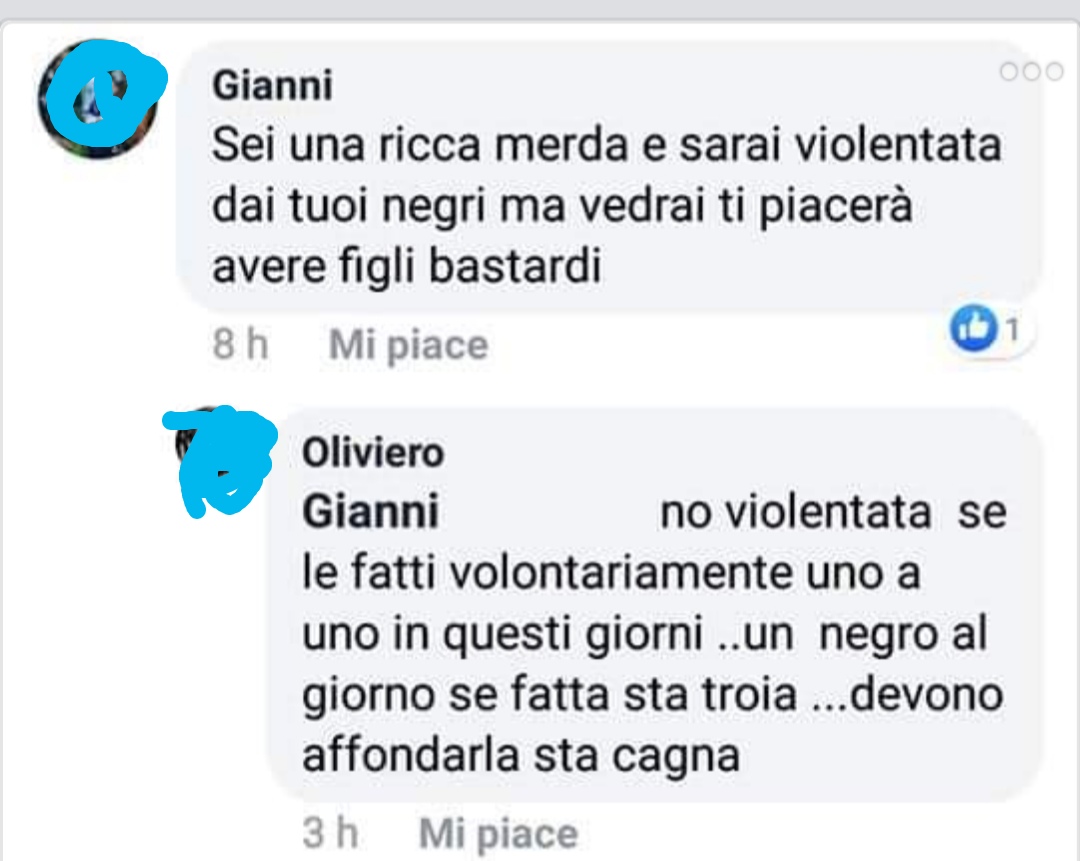Open the 3 h timestamp permalink
1080x861 pixels.
331,833
